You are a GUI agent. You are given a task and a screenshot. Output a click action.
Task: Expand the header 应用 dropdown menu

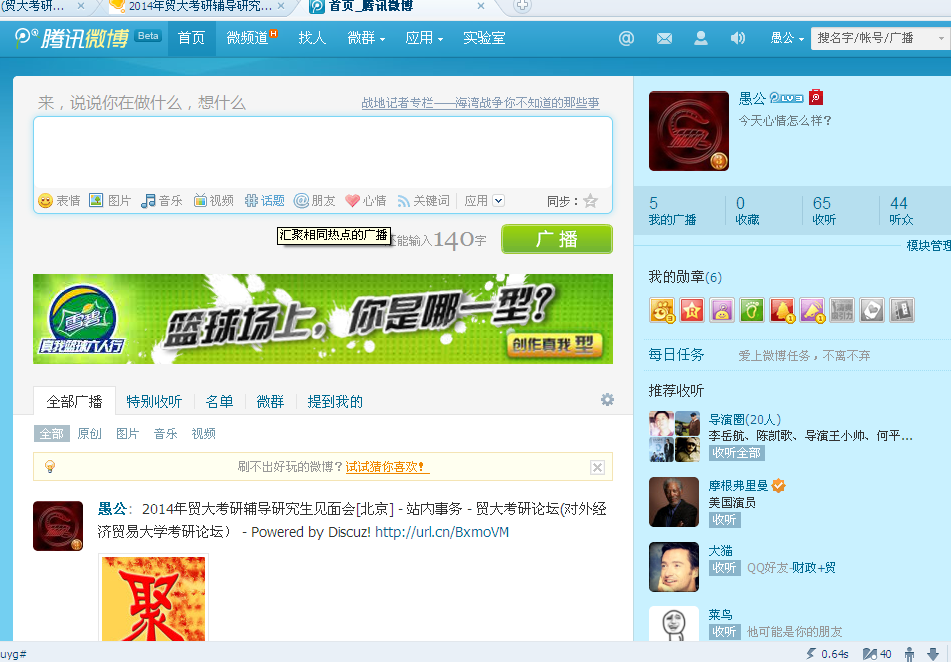424,38
